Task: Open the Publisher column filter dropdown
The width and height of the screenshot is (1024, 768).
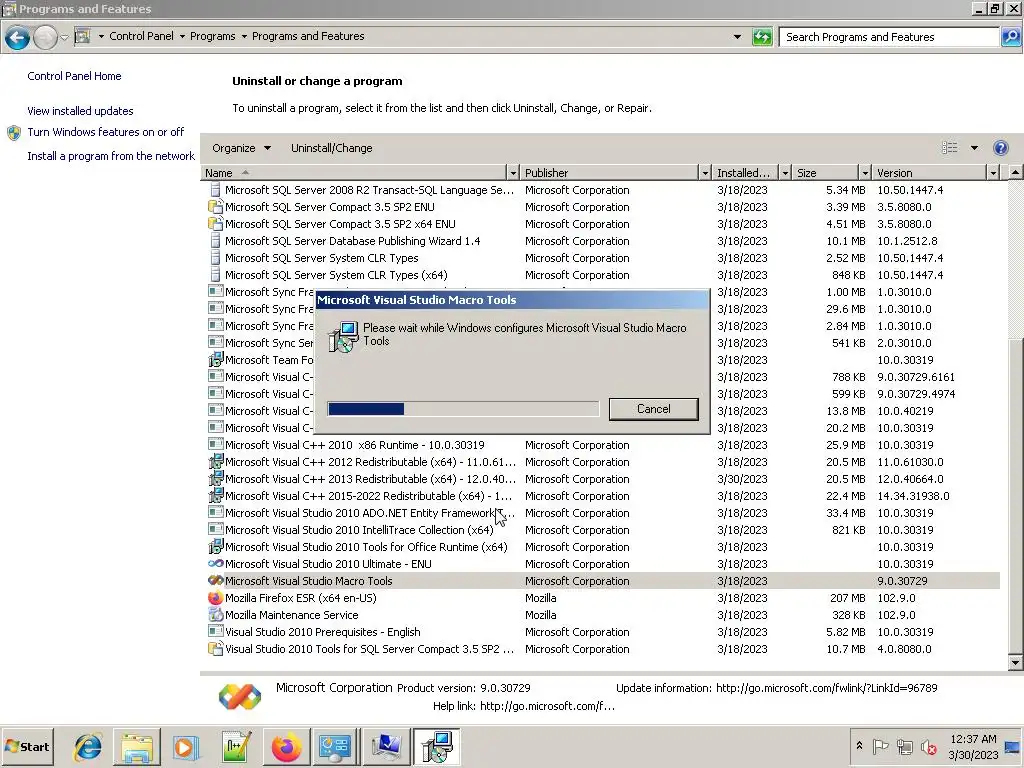Action: point(705,173)
